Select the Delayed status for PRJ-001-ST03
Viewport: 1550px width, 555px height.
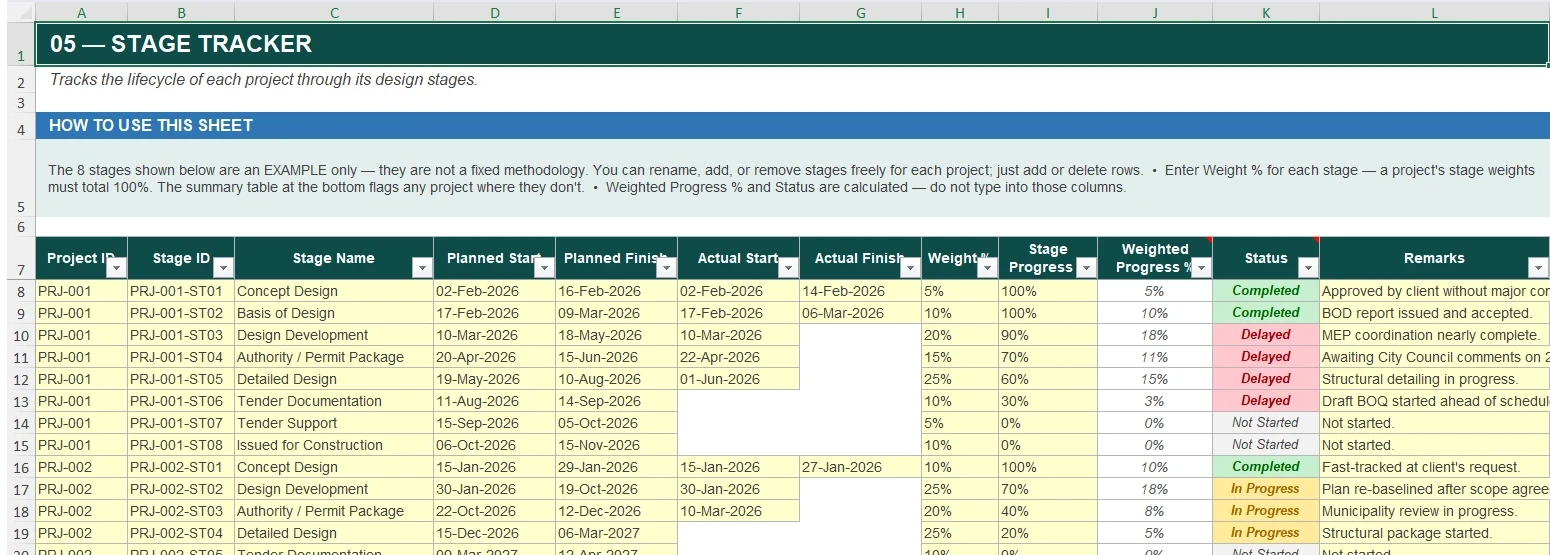point(1266,335)
